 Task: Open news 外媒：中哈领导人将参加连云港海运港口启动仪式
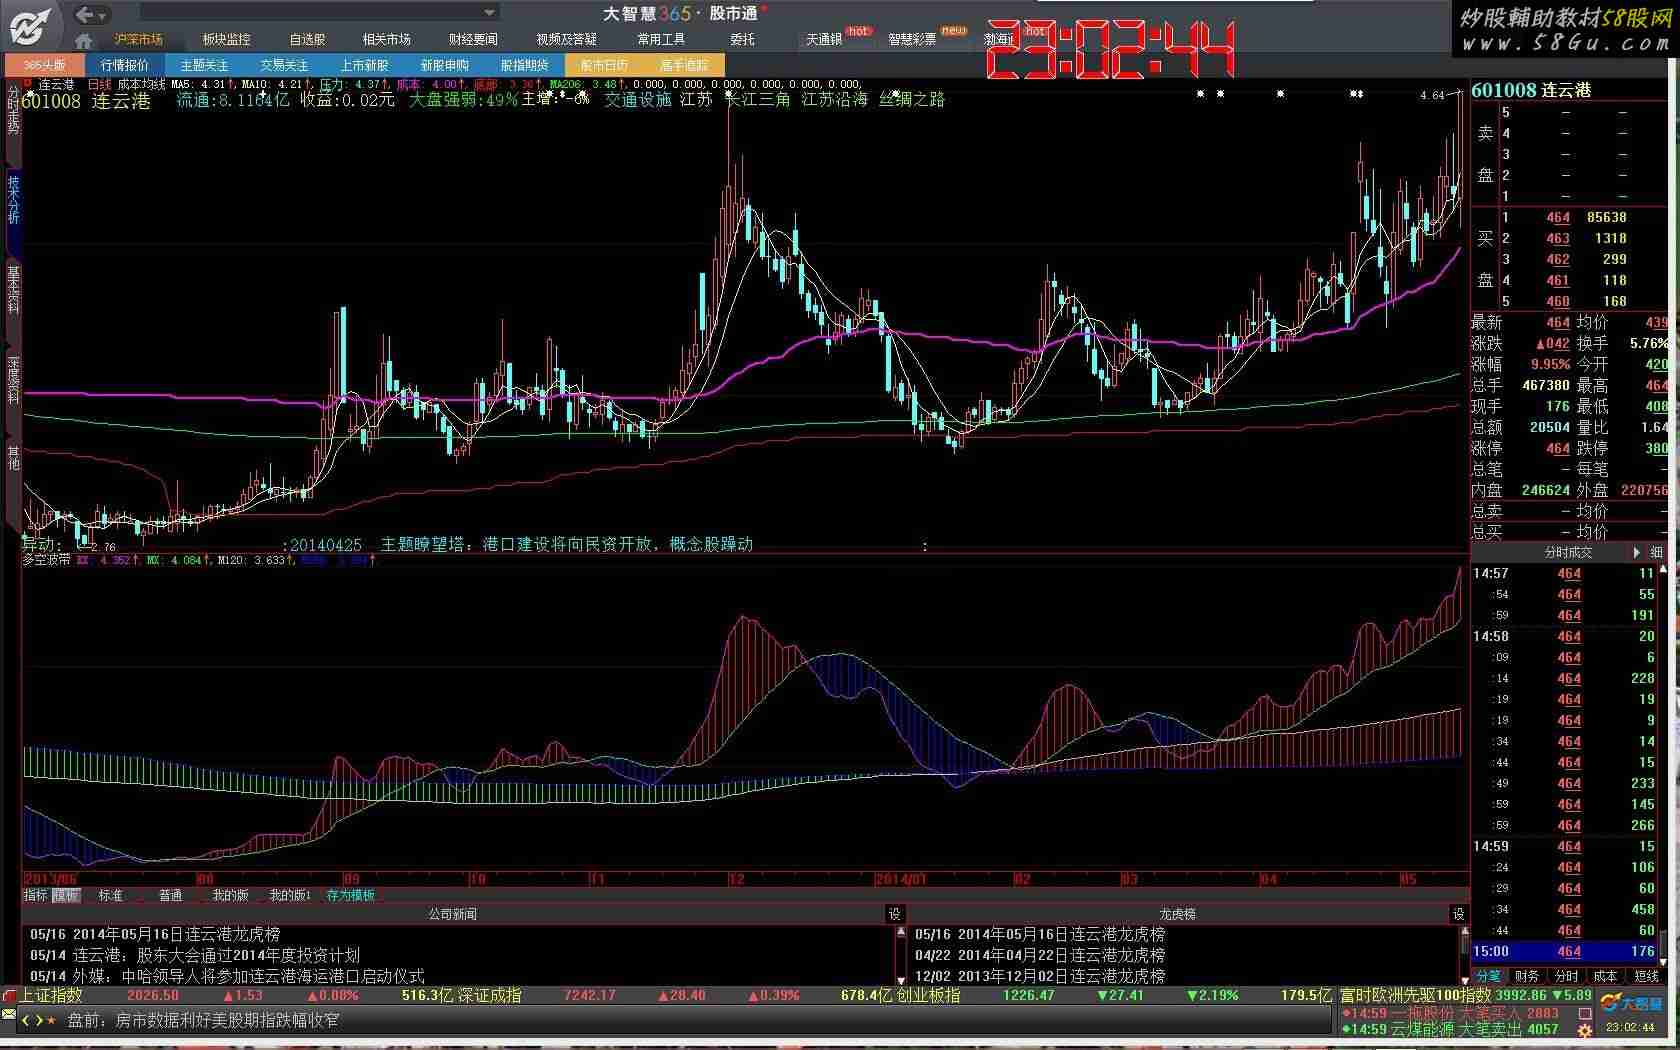[x=248, y=976]
